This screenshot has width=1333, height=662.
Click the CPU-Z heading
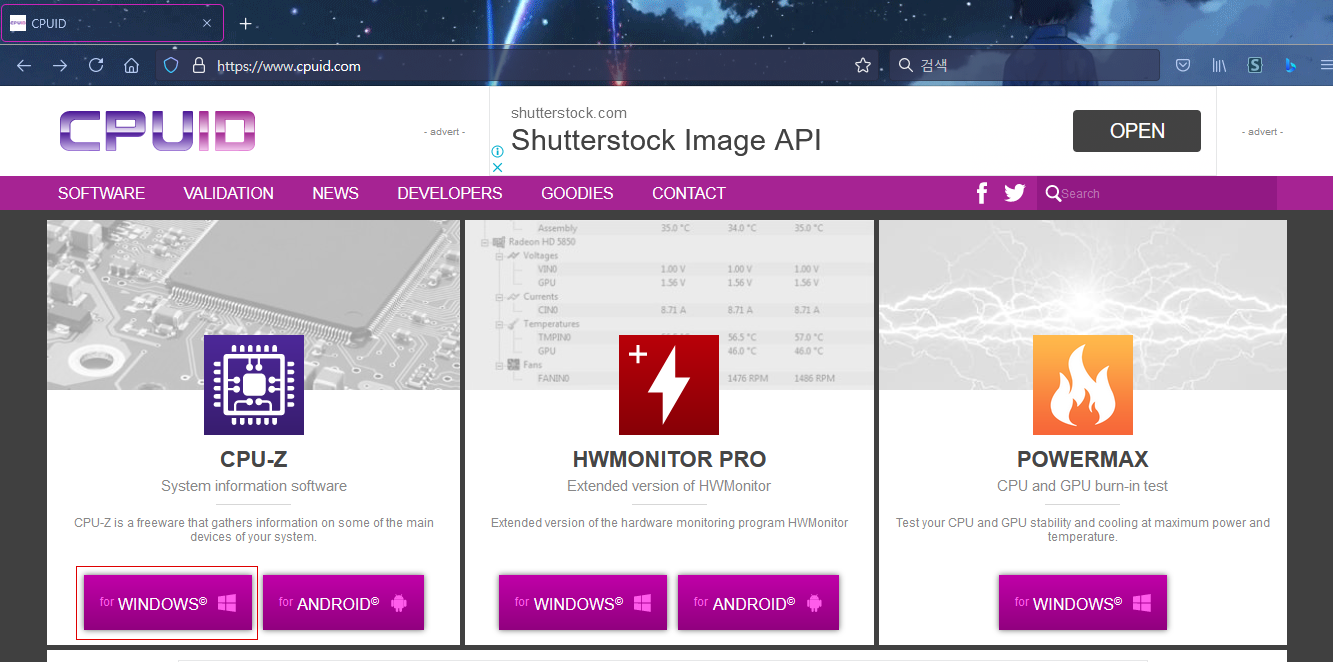pos(254,460)
